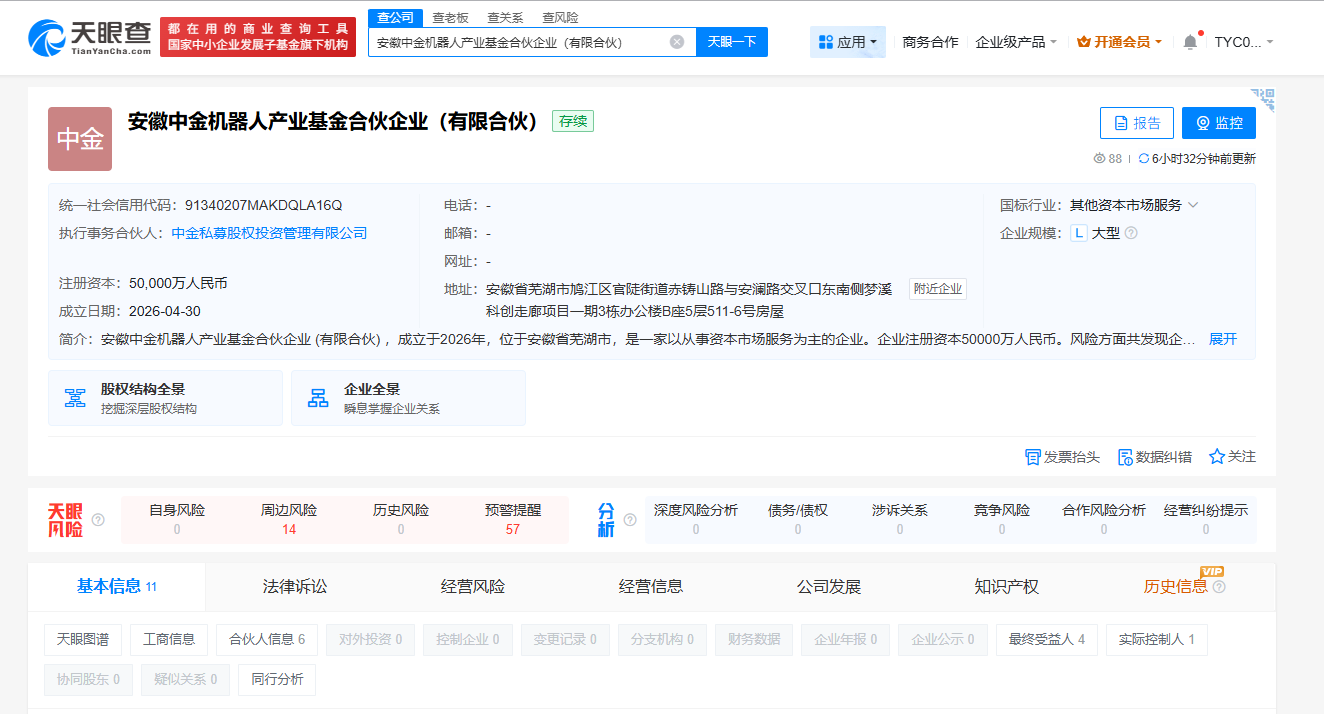Click the 最终受益人 4 button
The width and height of the screenshot is (1324, 714).
click(x=1047, y=640)
